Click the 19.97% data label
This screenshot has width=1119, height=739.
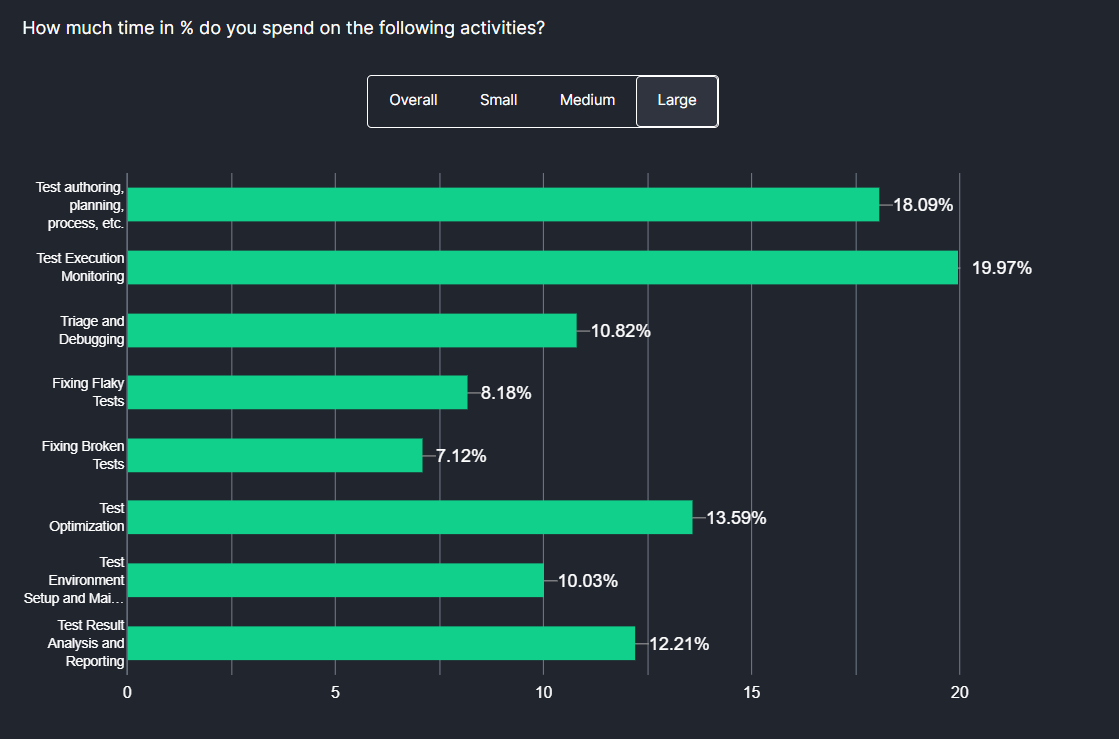point(999,268)
